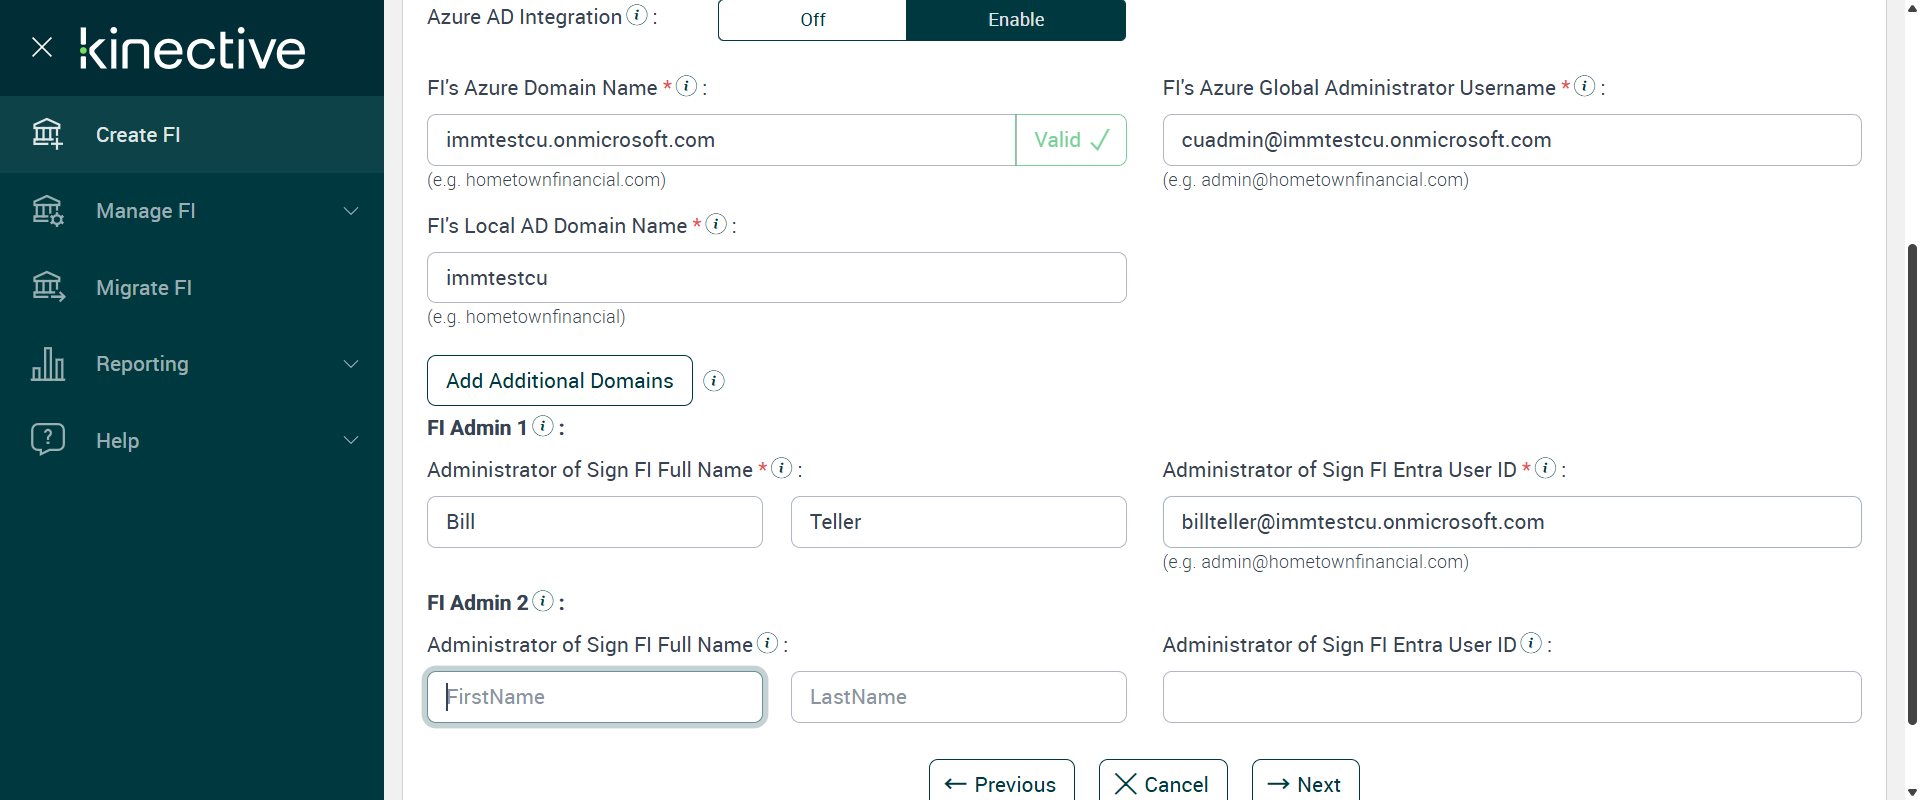Expand the Reporting submenu chevron
1920x800 pixels.
click(x=351, y=364)
